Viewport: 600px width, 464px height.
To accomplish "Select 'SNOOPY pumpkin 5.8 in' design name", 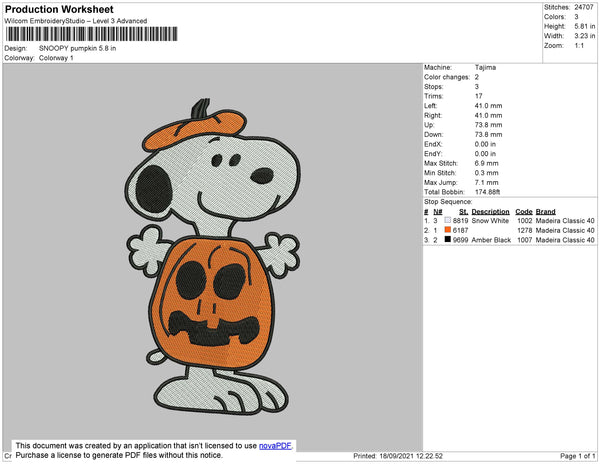I will coord(77,48).
